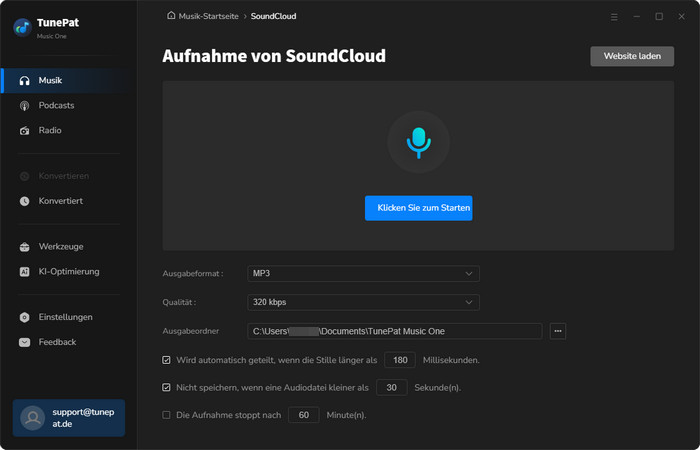Click the 'Qualität :' label
Viewport: 700px width, 450px height.
point(179,302)
